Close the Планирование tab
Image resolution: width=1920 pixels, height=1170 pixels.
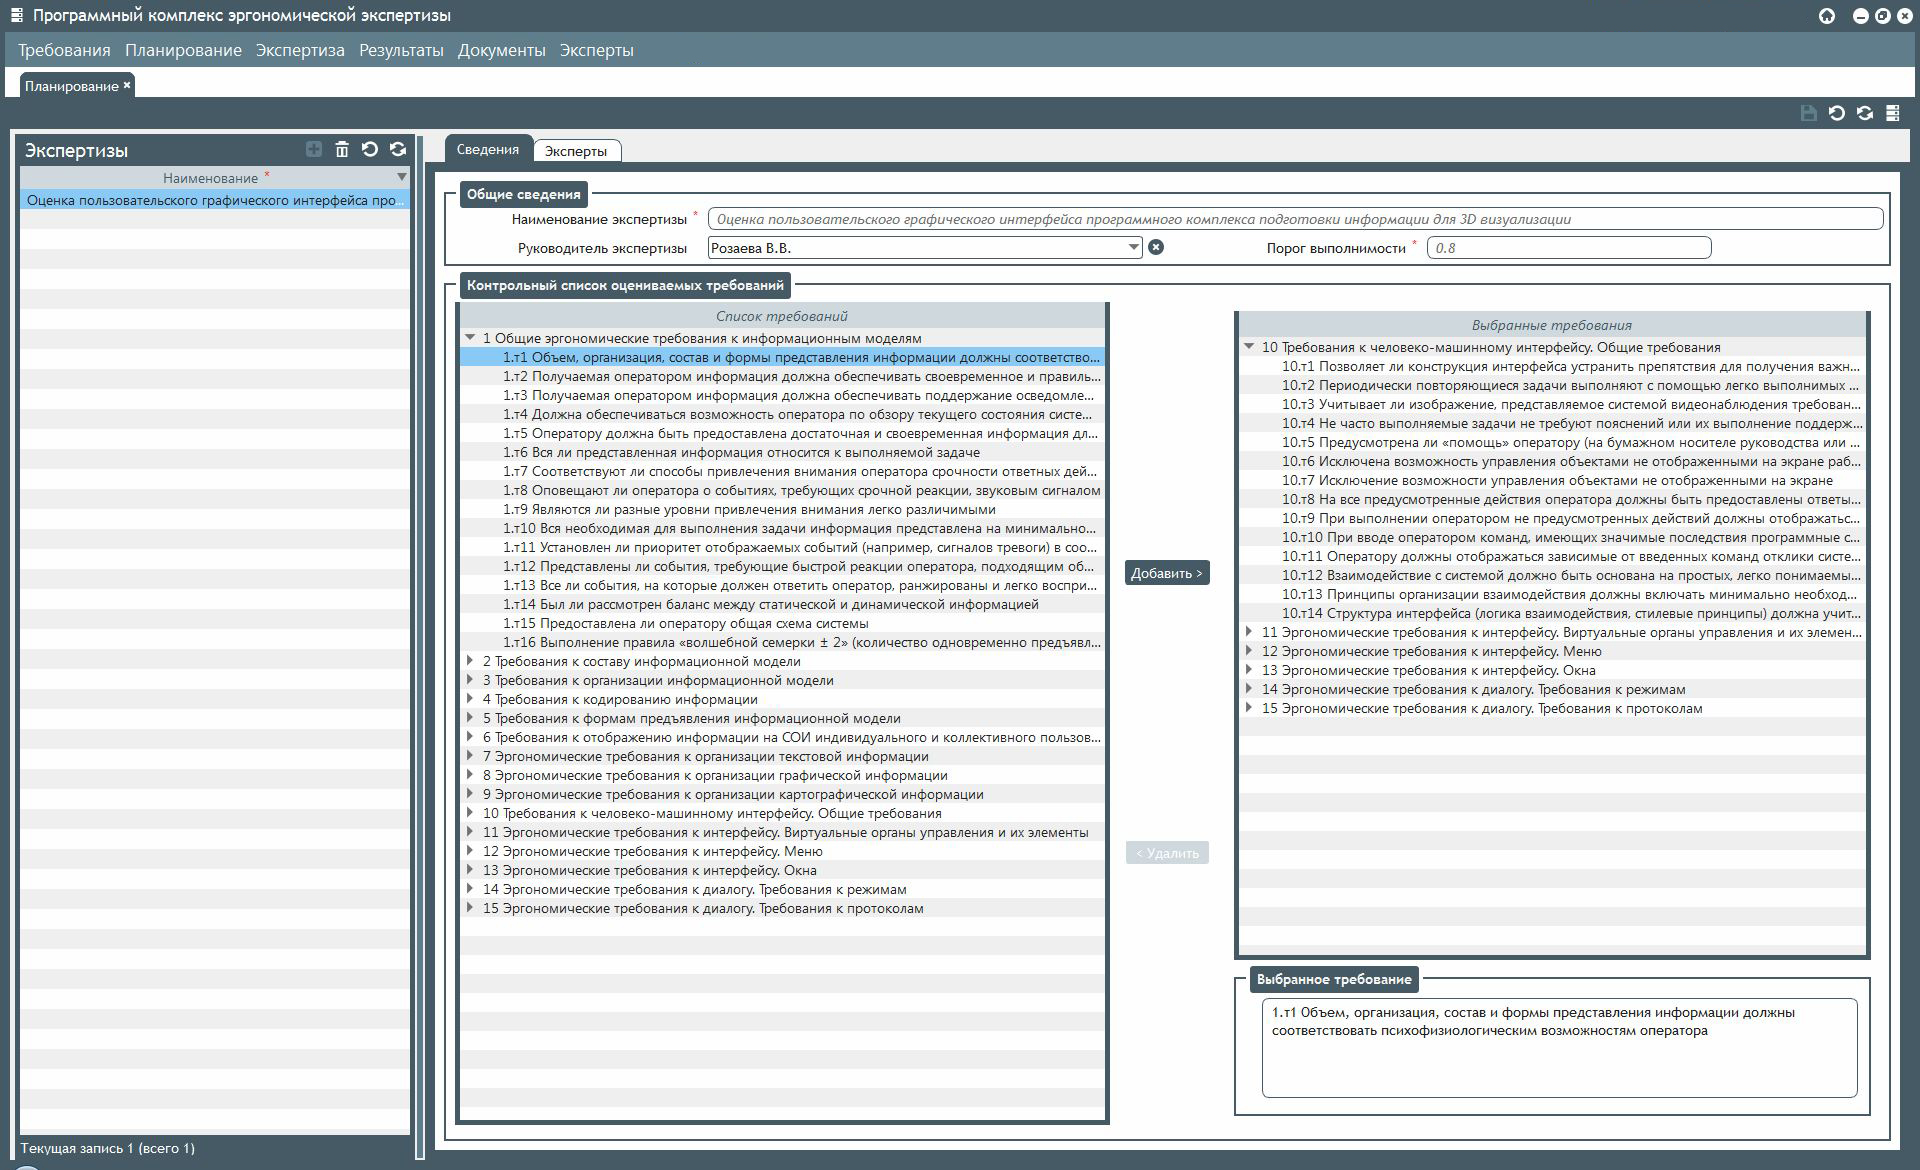tap(127, 86)
